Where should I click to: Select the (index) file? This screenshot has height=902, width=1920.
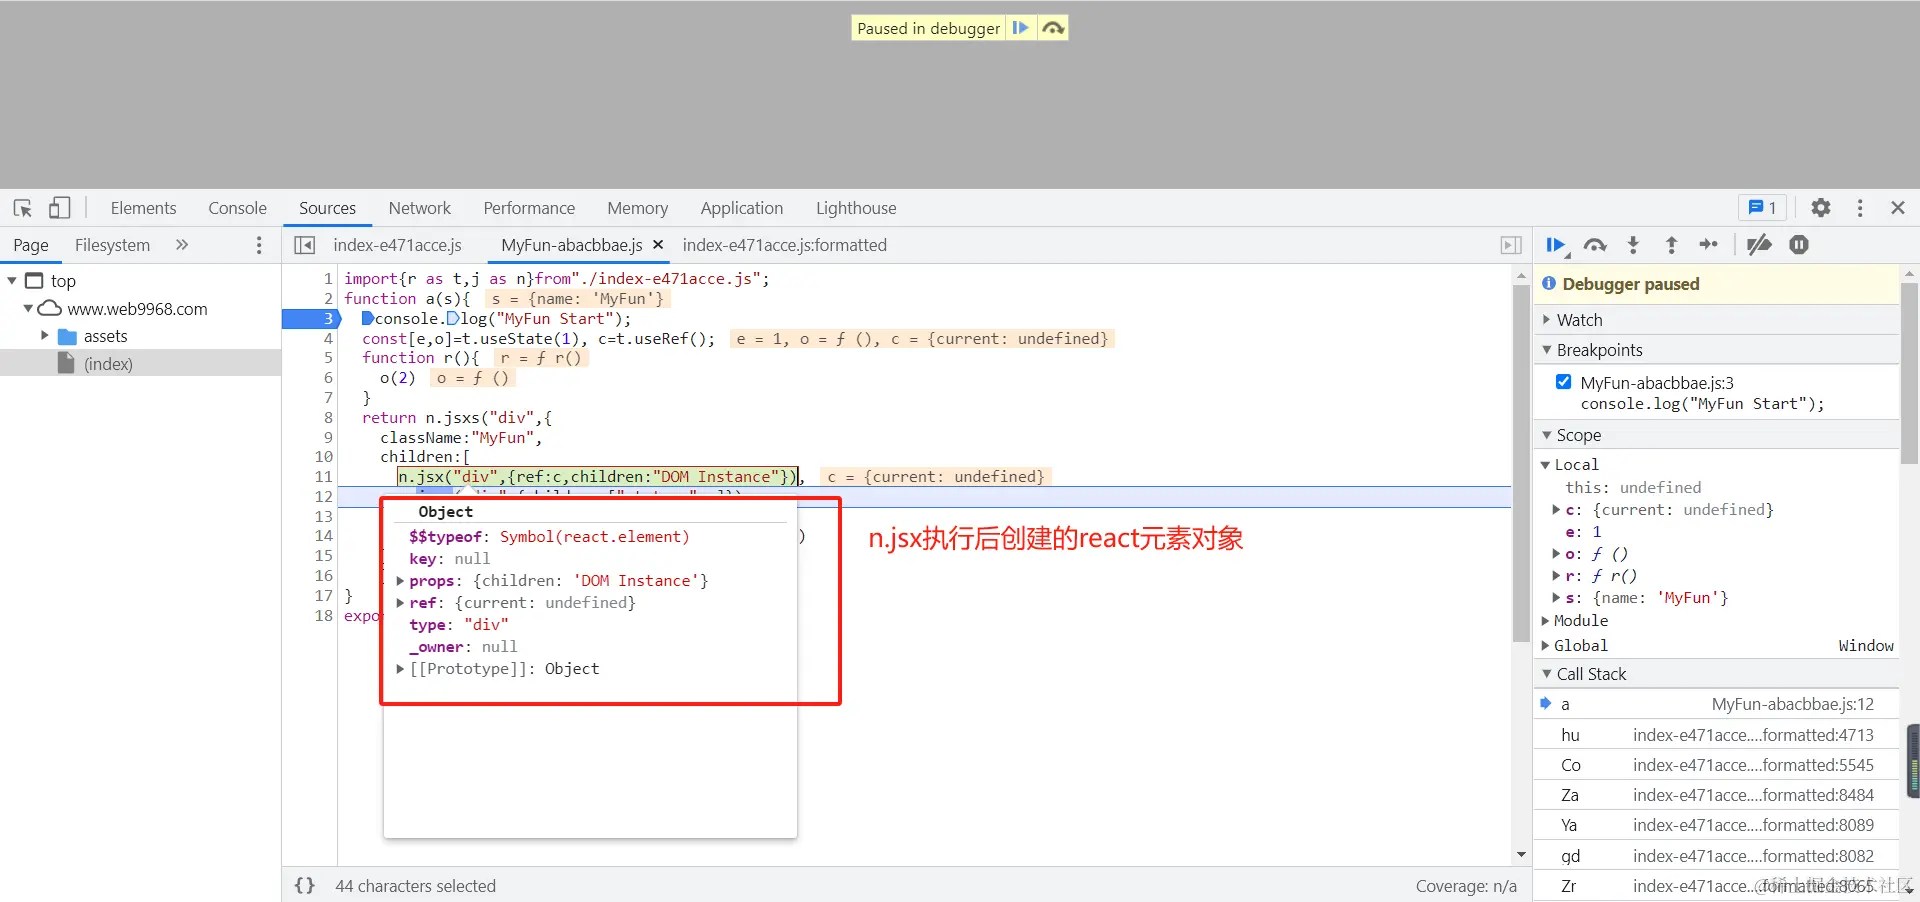click(x=108, y=364)
